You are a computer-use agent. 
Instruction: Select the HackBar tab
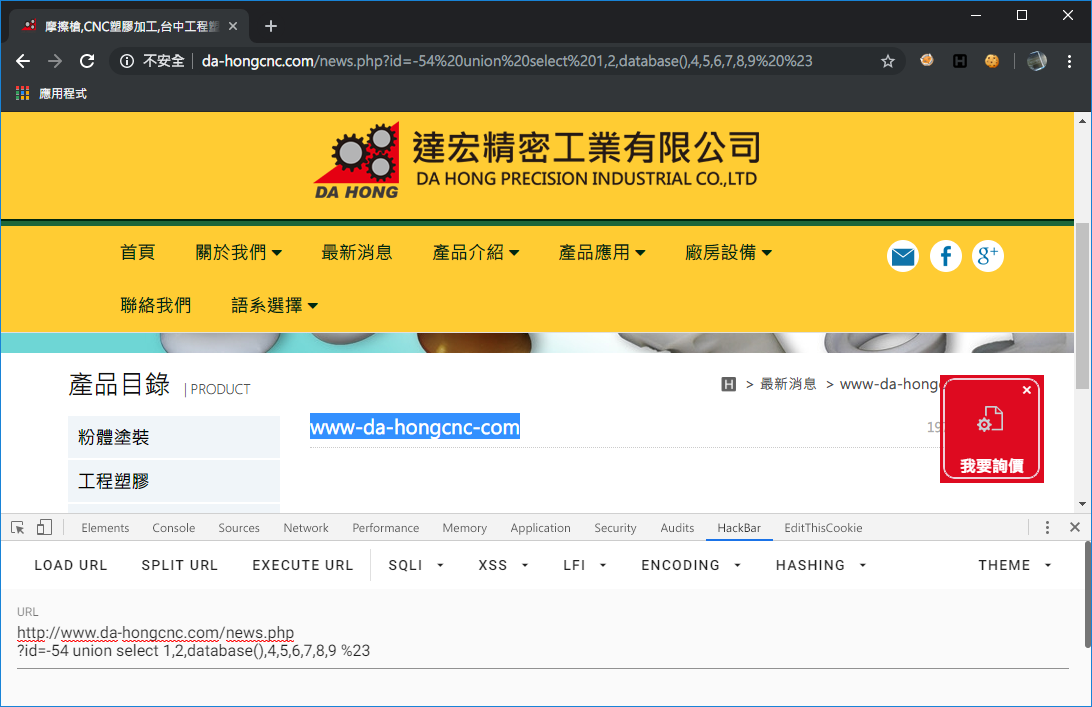(x=739, y=528)
